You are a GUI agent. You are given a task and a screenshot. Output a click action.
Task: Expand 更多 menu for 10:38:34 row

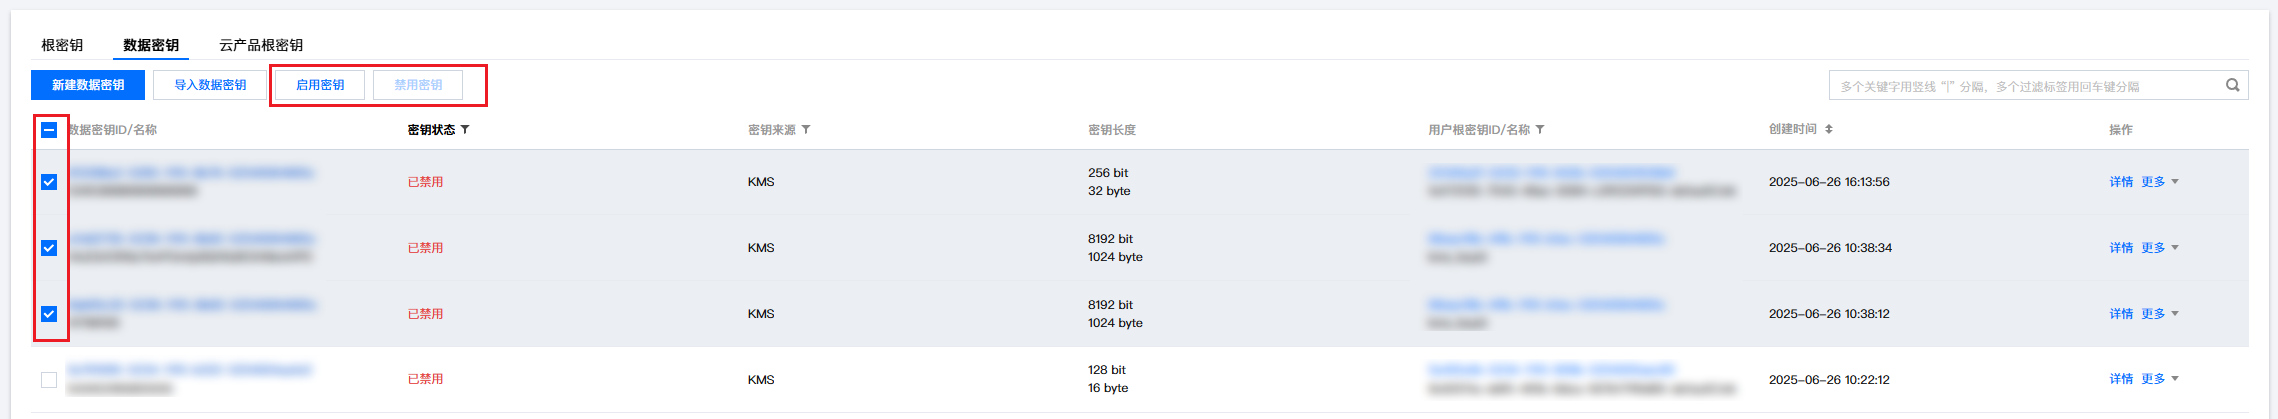click(x=2159, y=248)
